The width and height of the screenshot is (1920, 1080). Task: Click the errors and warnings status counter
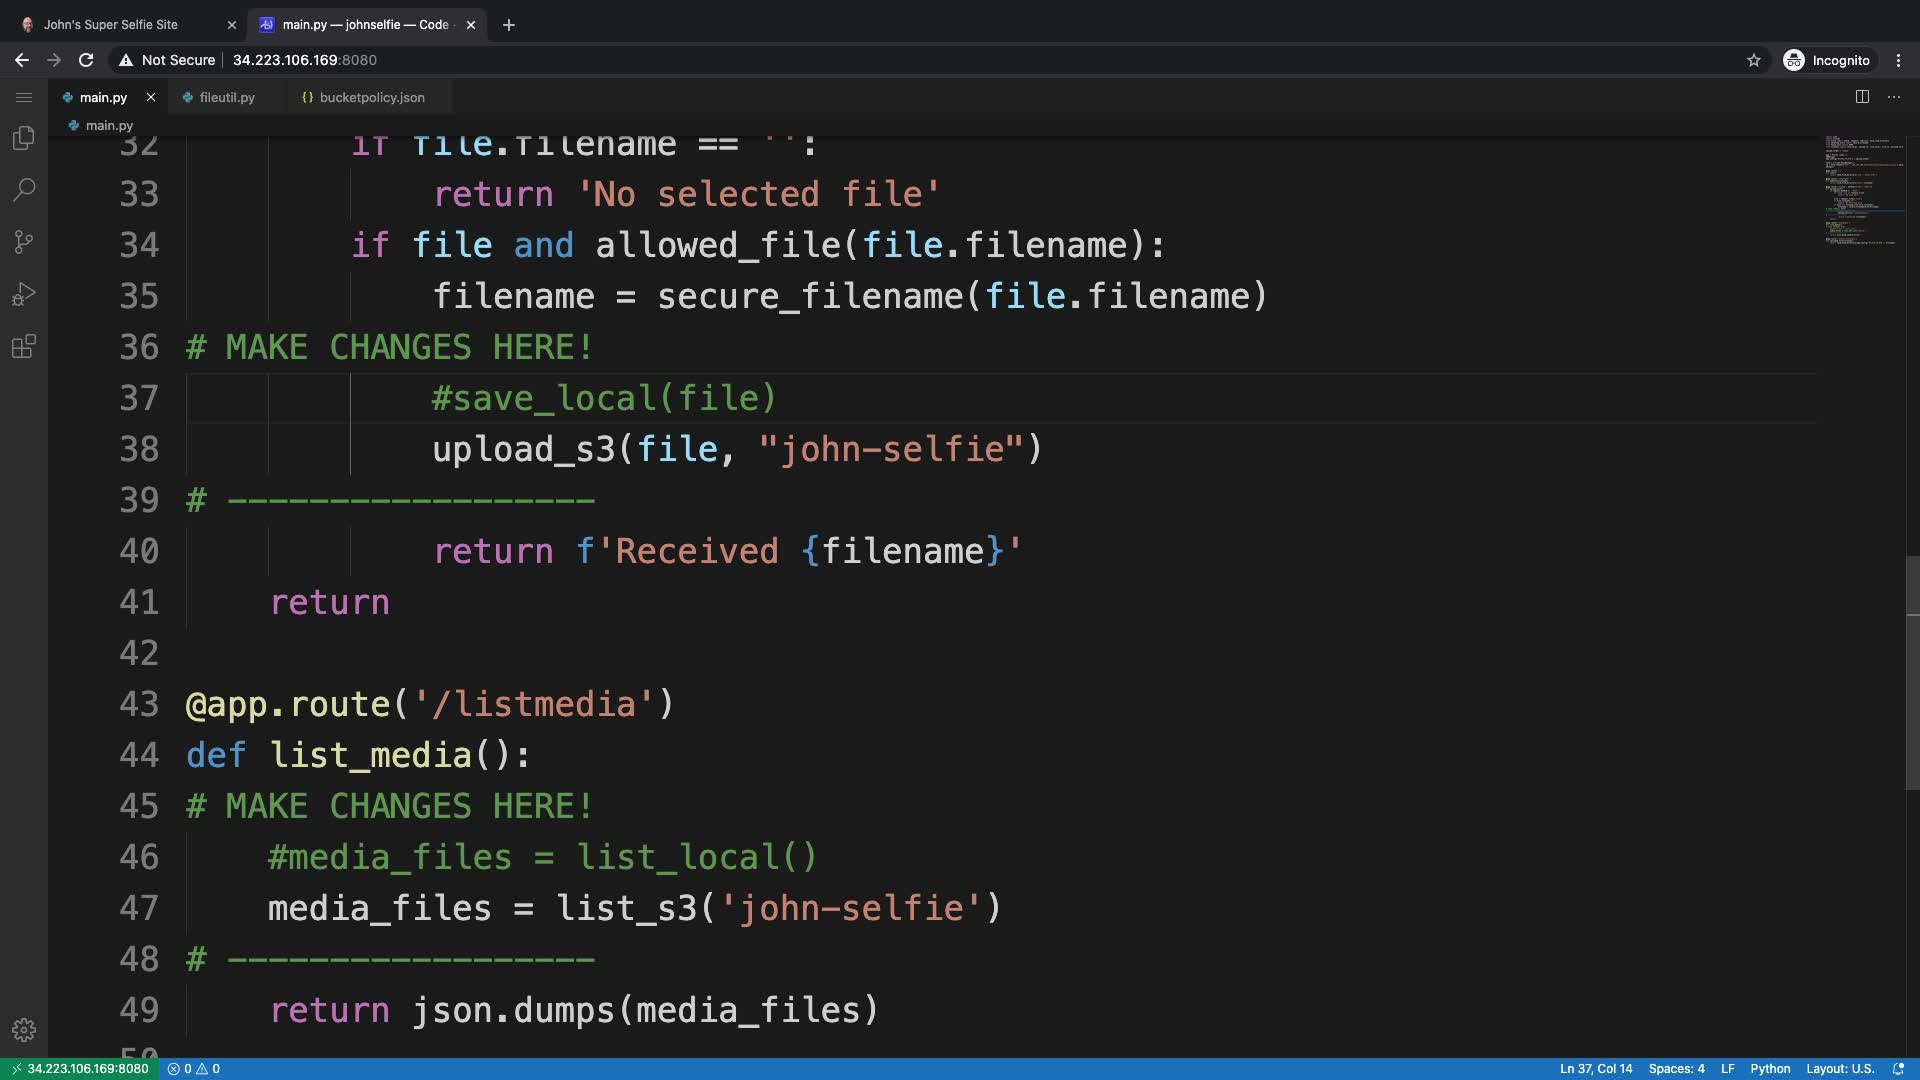194,1069
